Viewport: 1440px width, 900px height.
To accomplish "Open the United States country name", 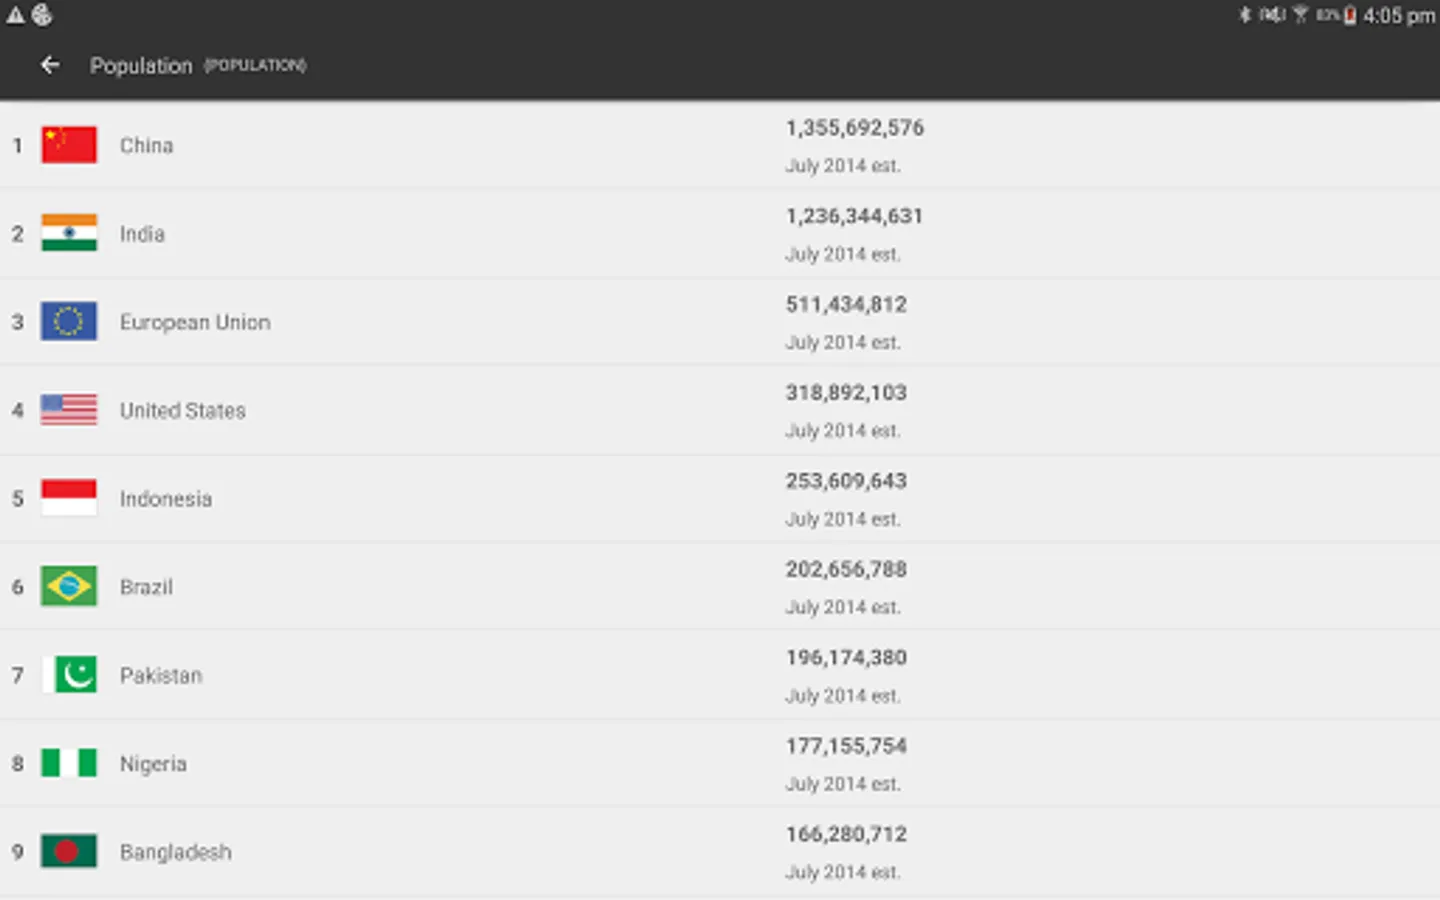I will click(x=183, y=411).
